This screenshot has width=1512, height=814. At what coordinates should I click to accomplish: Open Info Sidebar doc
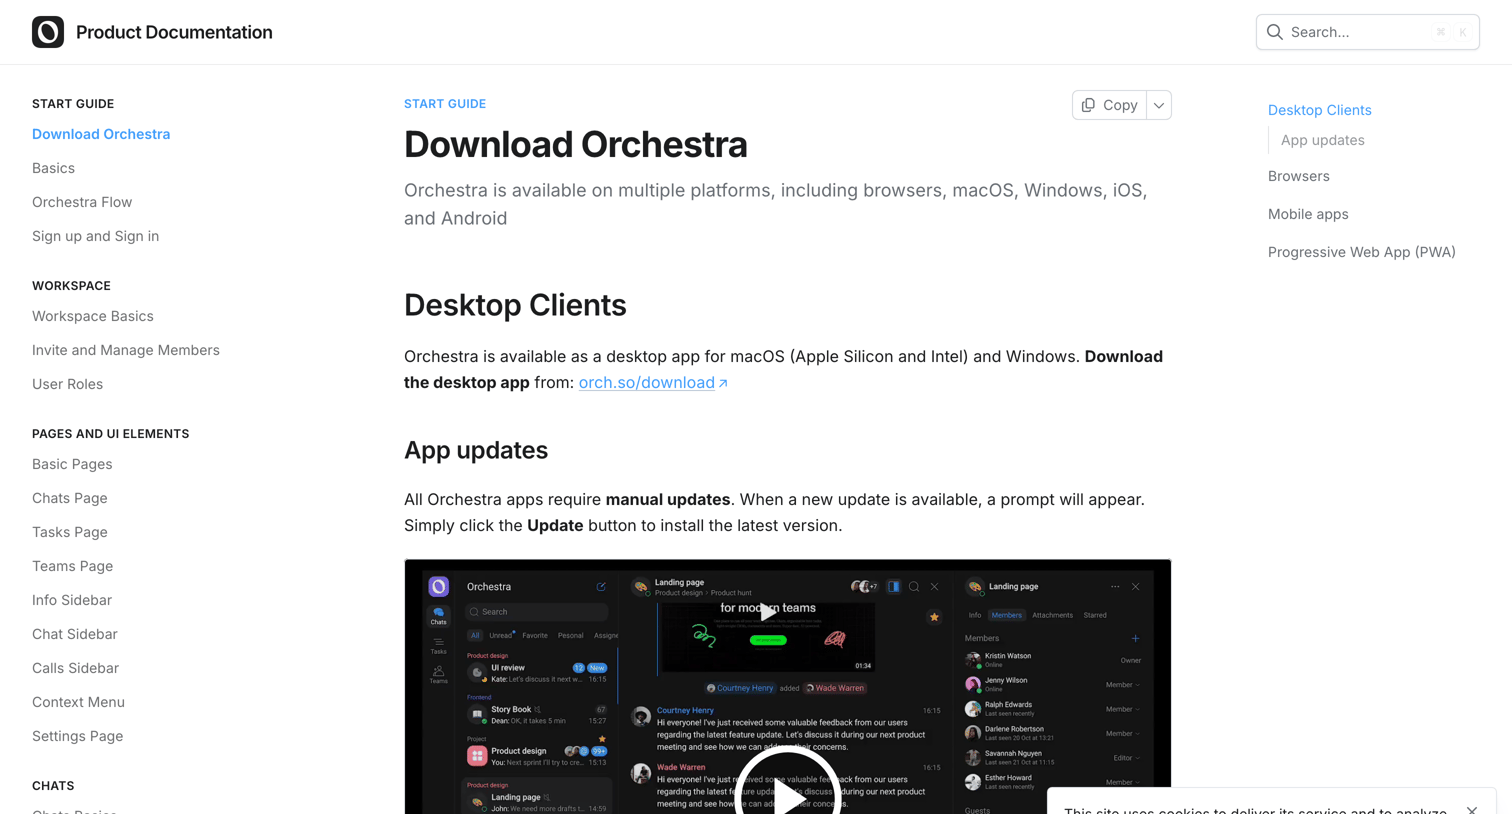(x=72, y=600)
